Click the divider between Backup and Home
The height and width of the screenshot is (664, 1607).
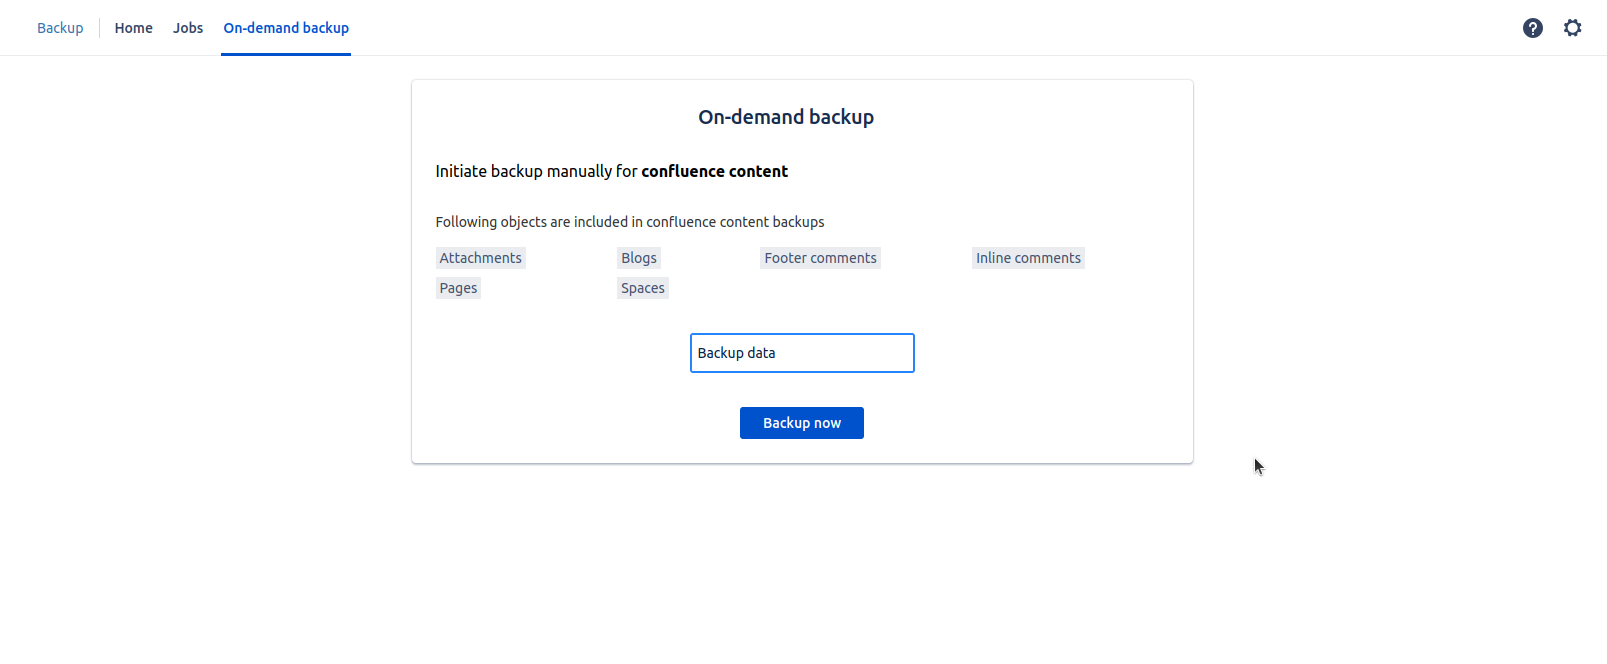click(99, 28)
